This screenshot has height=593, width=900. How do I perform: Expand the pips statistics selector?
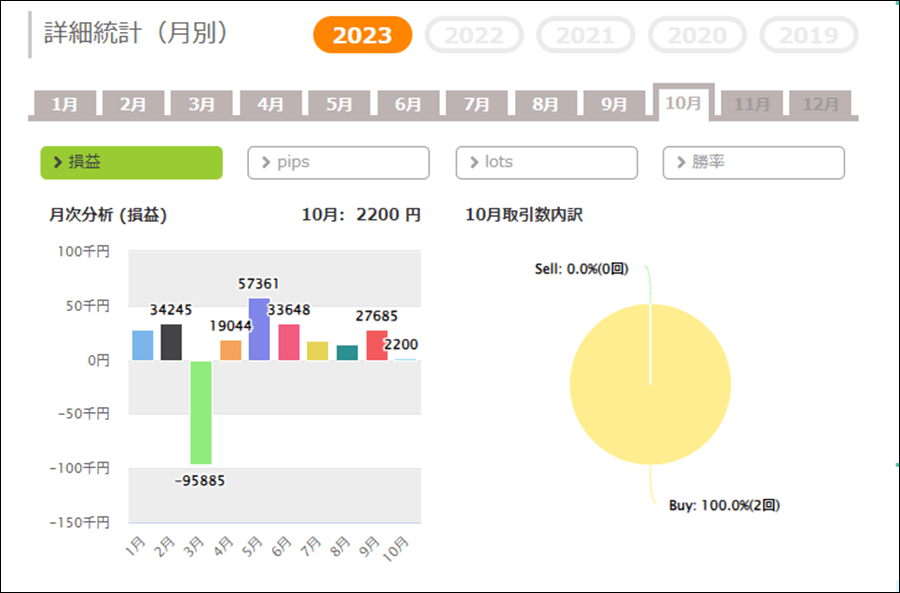tap(338, 162)
